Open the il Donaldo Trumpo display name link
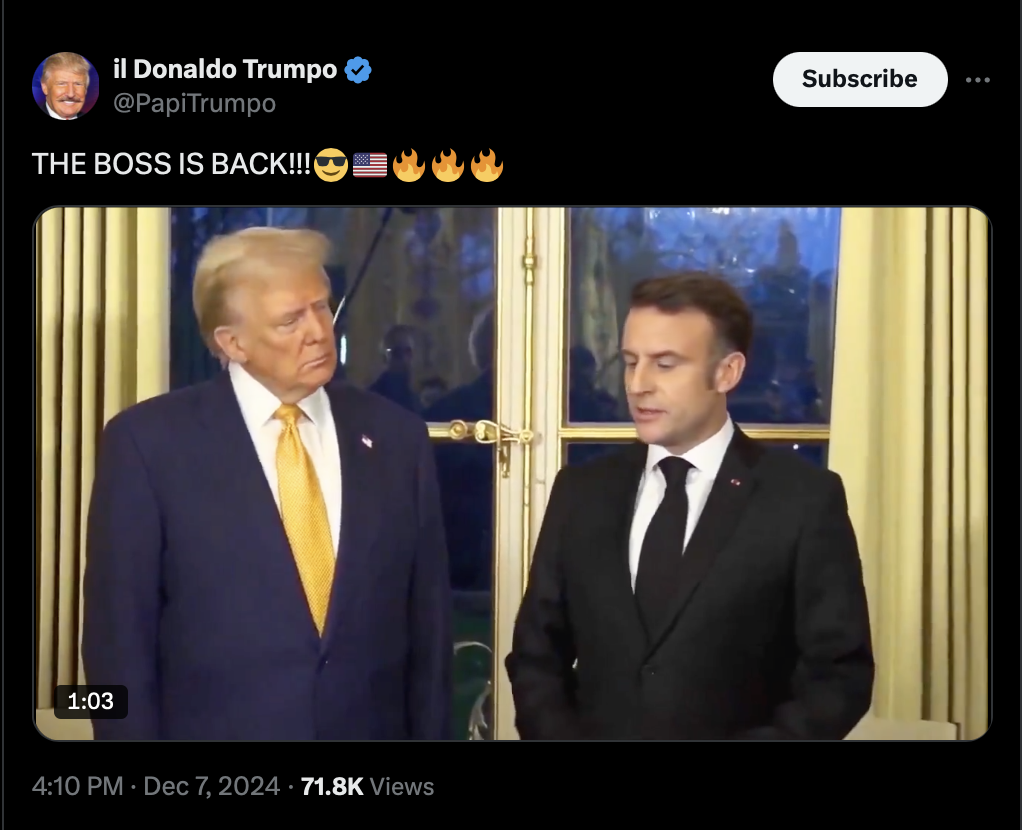 click(225, 69)
